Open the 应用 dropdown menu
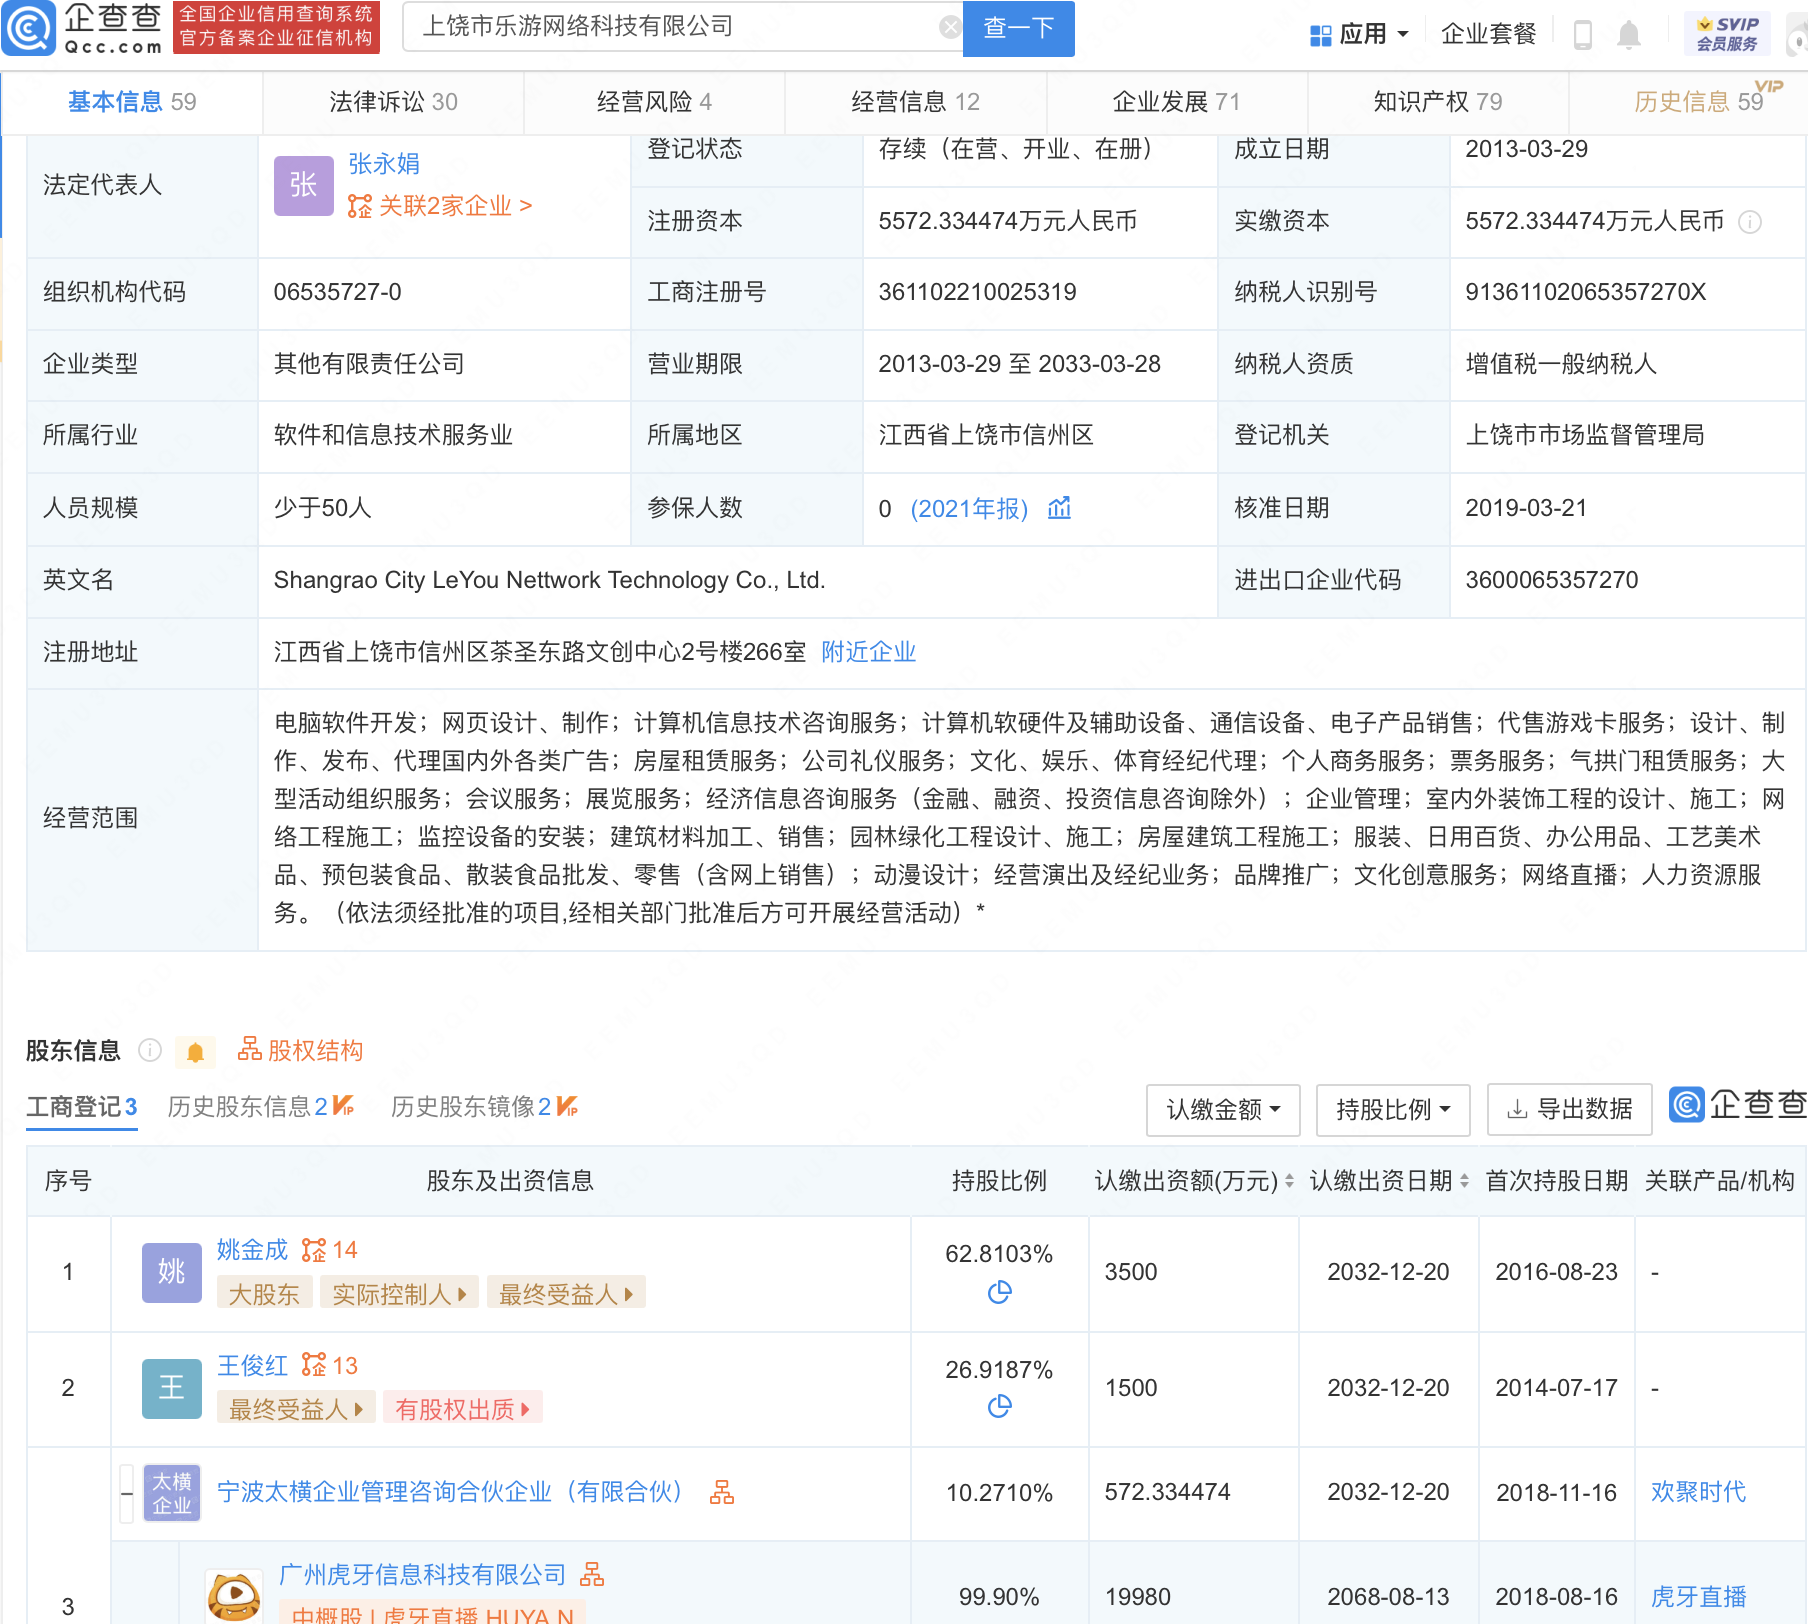Screen dimensions: 1808x1624 click(x=1360, y=35)
